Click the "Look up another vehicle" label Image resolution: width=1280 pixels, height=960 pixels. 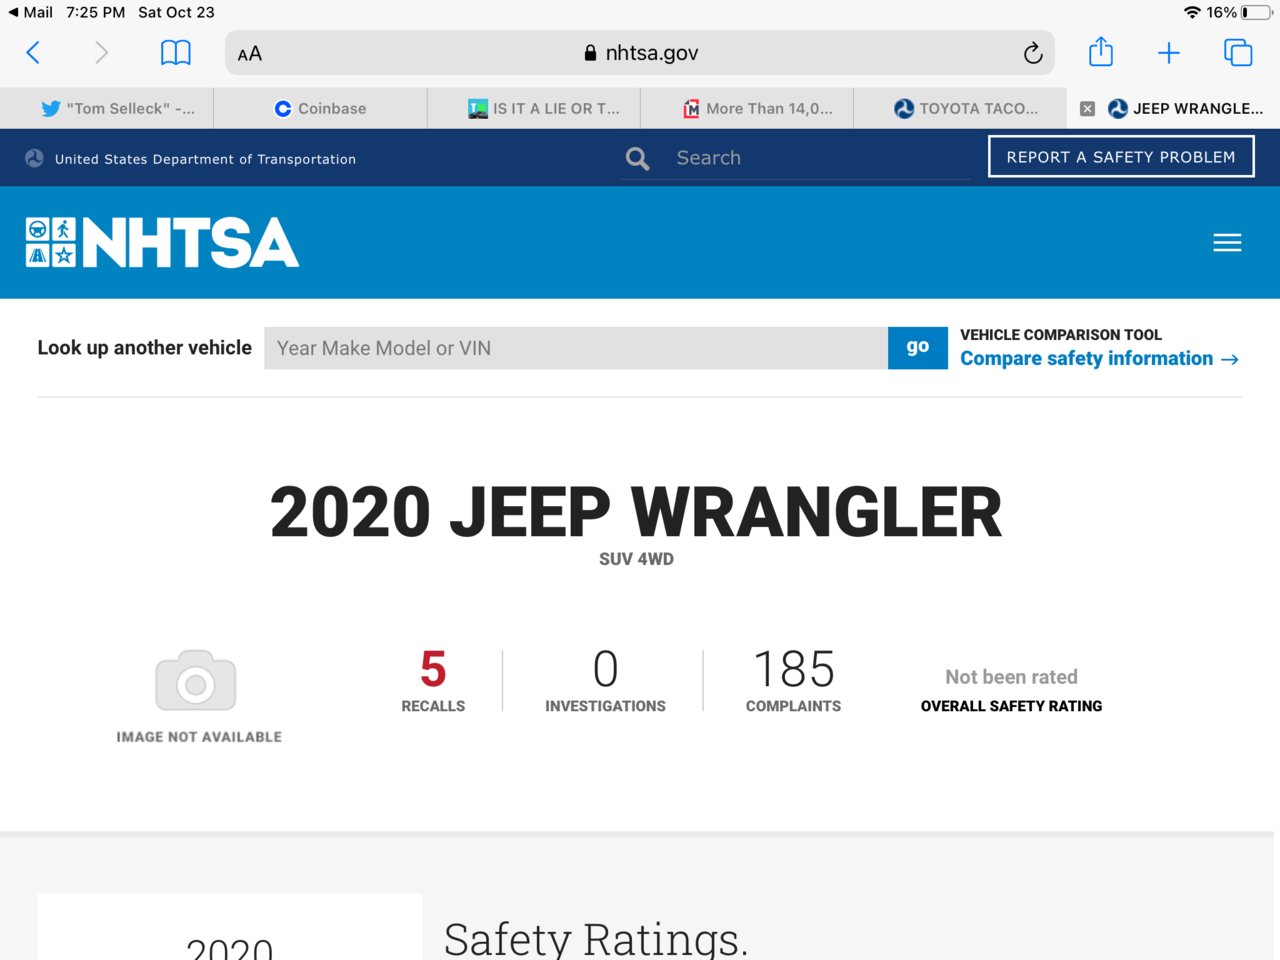coord(145,348)
